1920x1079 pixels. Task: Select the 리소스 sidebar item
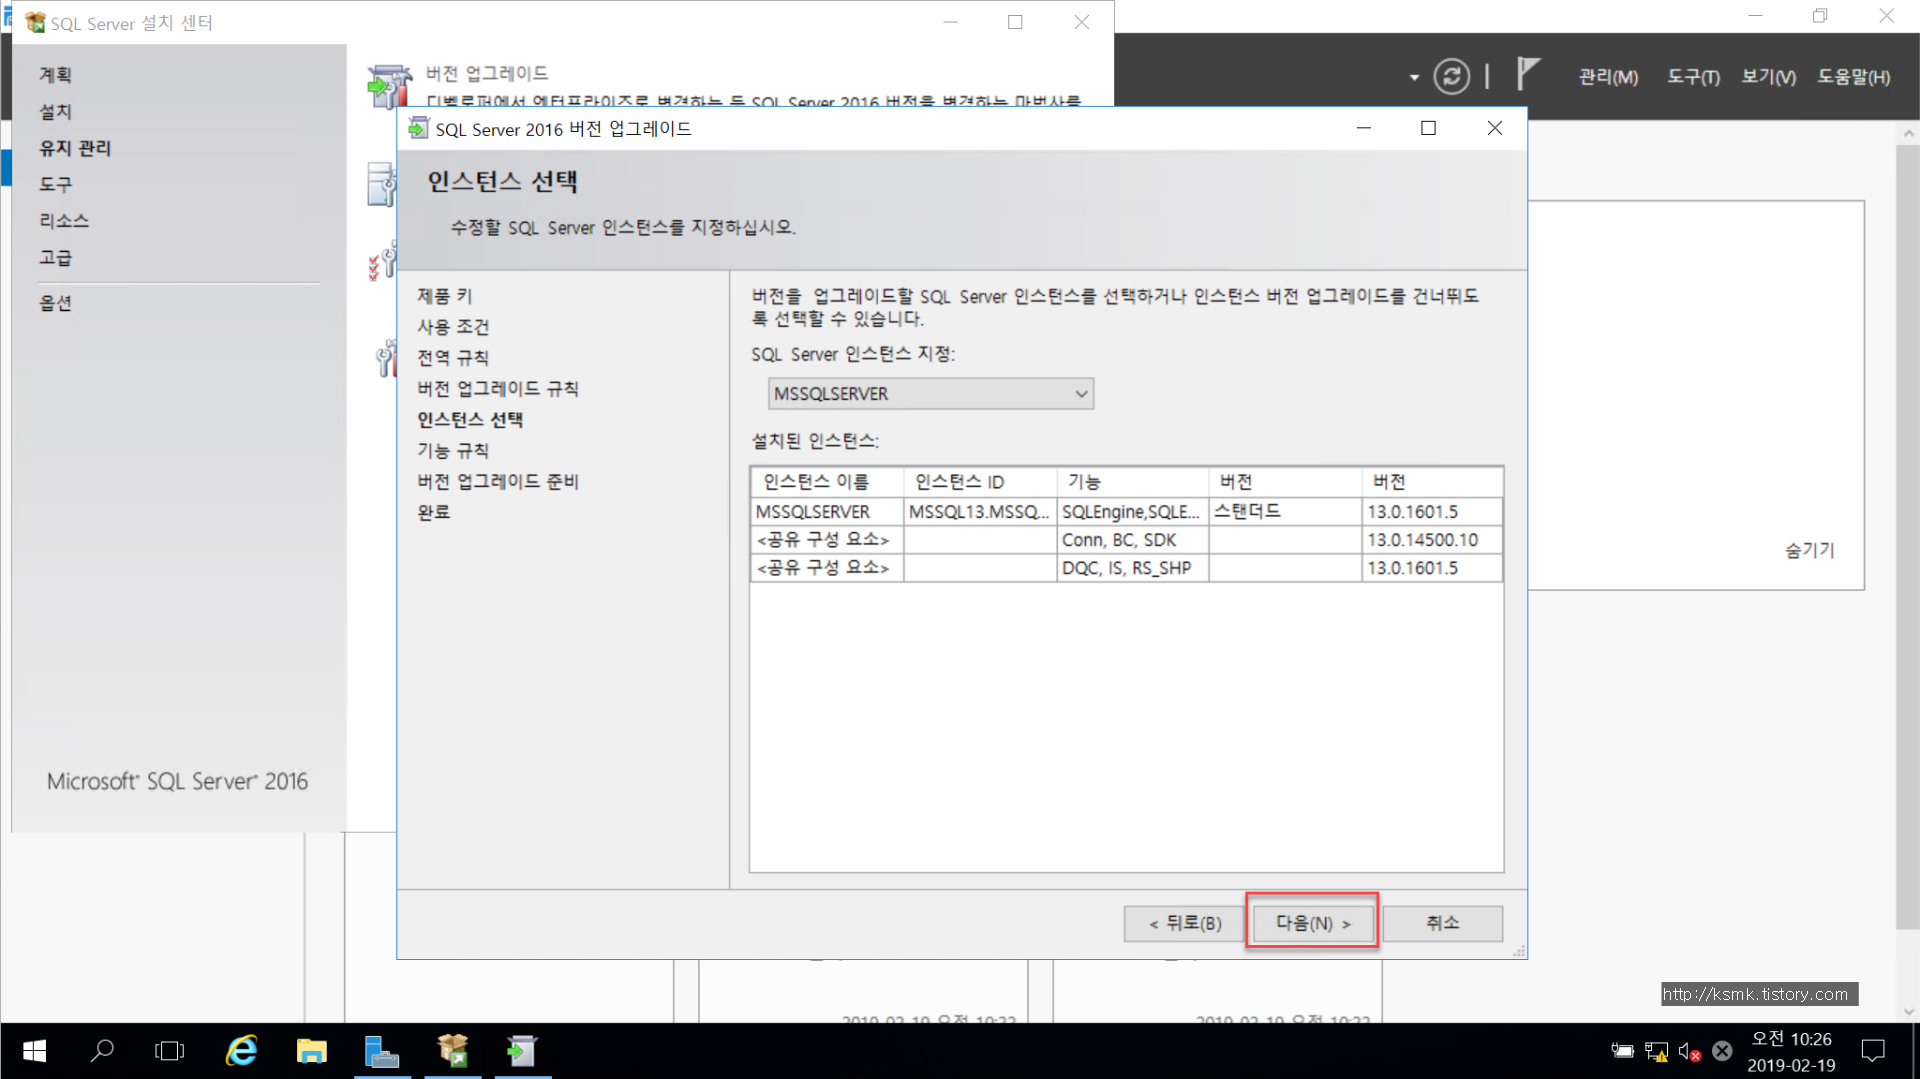click(x=64, y=221)
